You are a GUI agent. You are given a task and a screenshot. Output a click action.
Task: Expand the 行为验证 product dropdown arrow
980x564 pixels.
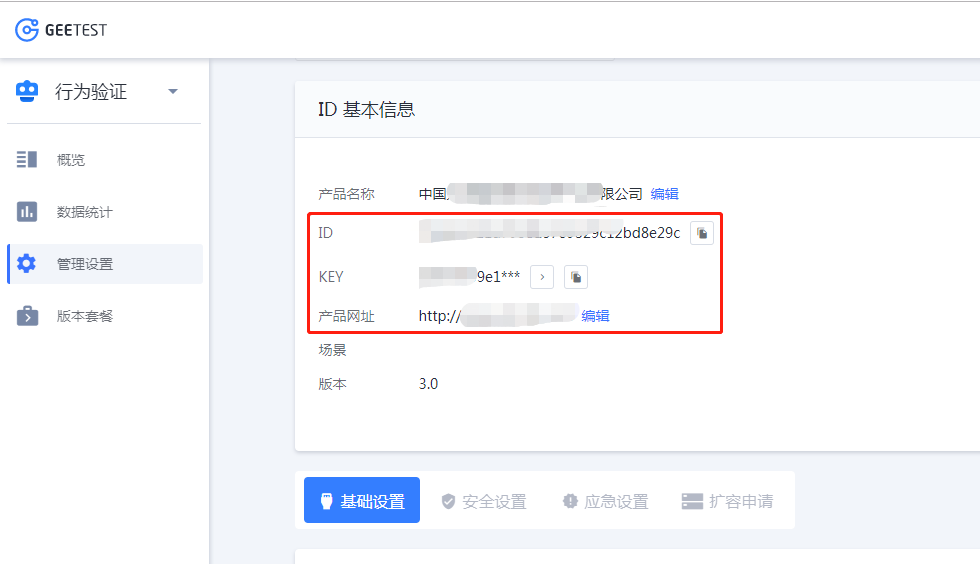click(x=173, y=92)
